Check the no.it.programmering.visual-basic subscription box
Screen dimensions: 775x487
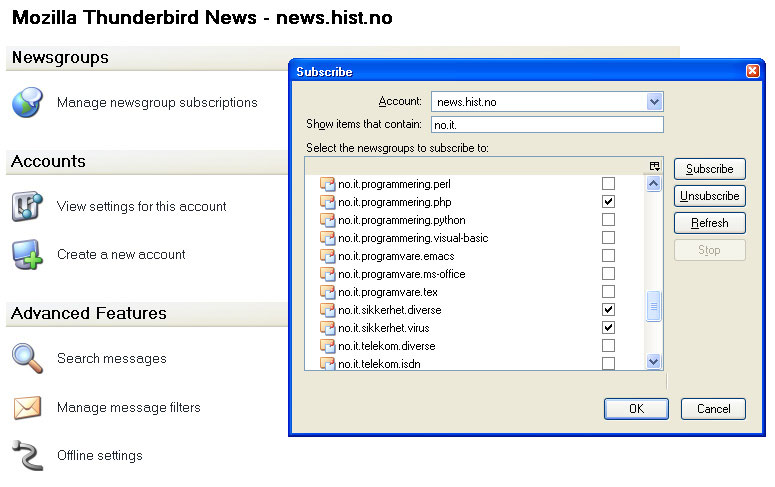608,237
